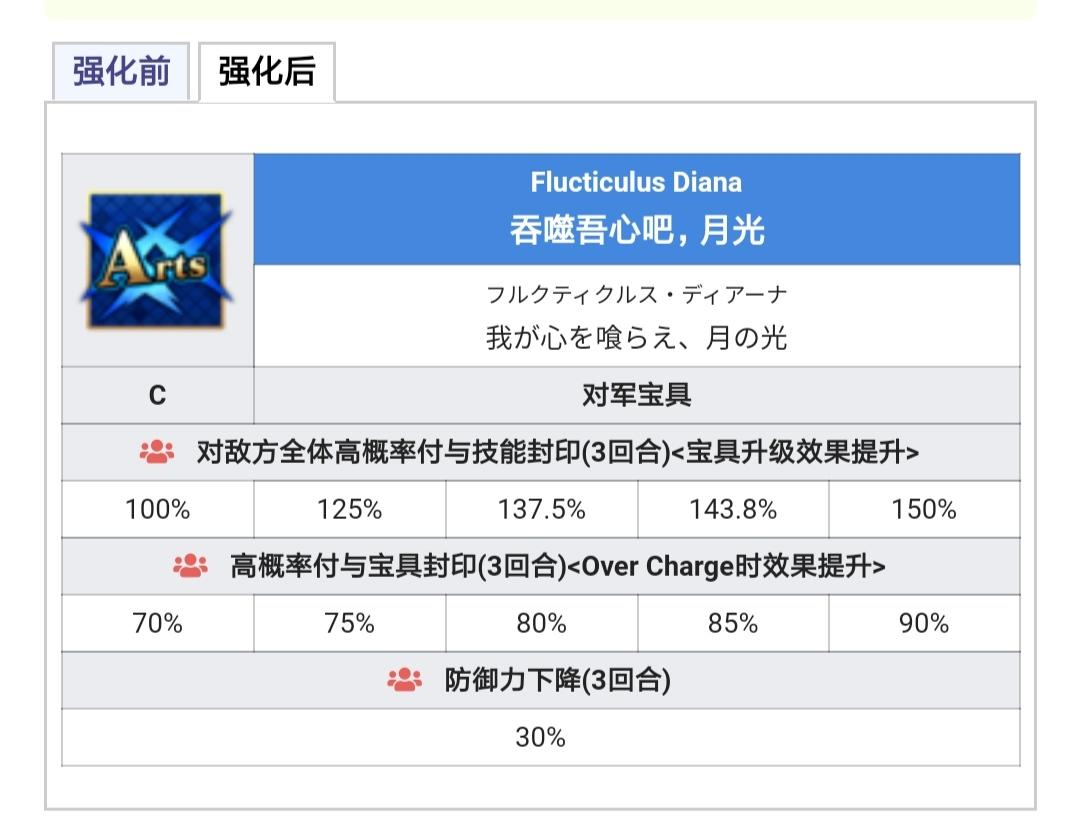Click the Arts card icon
This screenshot has width=1080, height=825.
(x=157, y=260)
